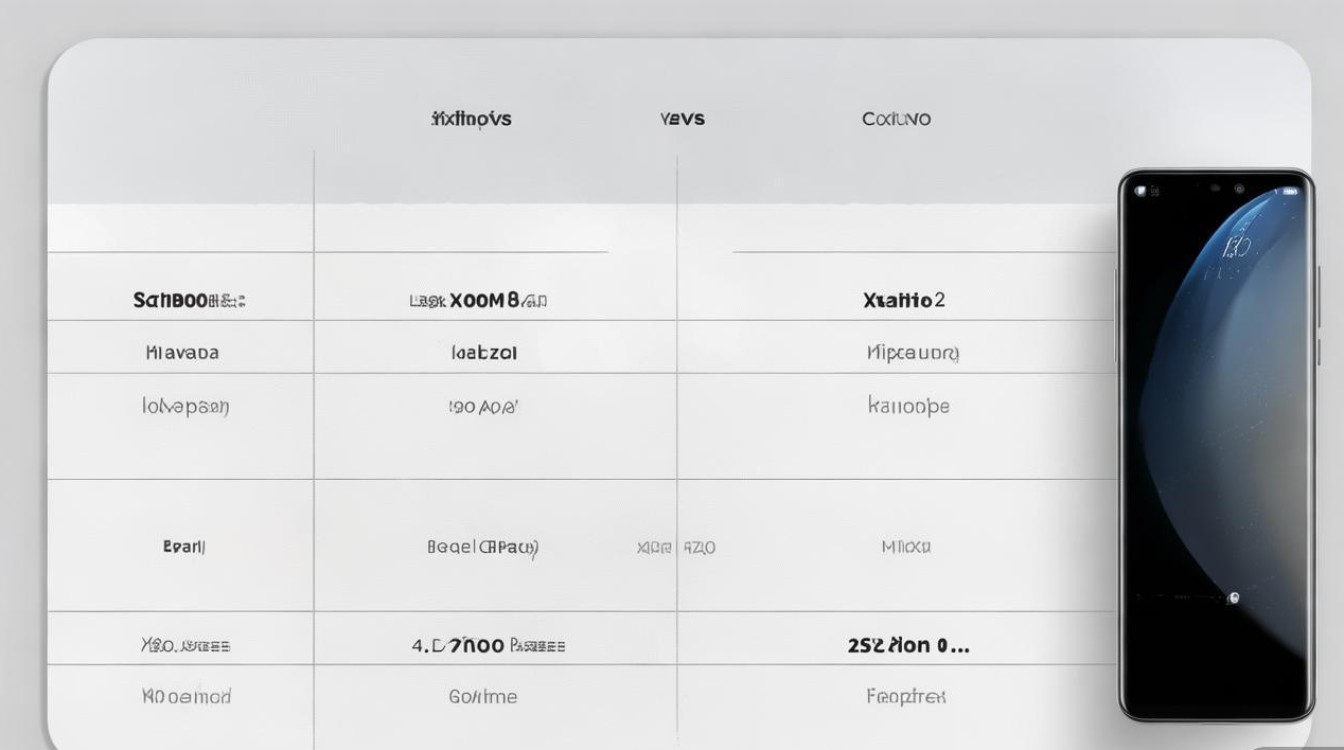Image resolution: width=1344 pixels, height=750 pixels.
Task: Click the "laabzol" table cell
Action: tap(484, 352)
